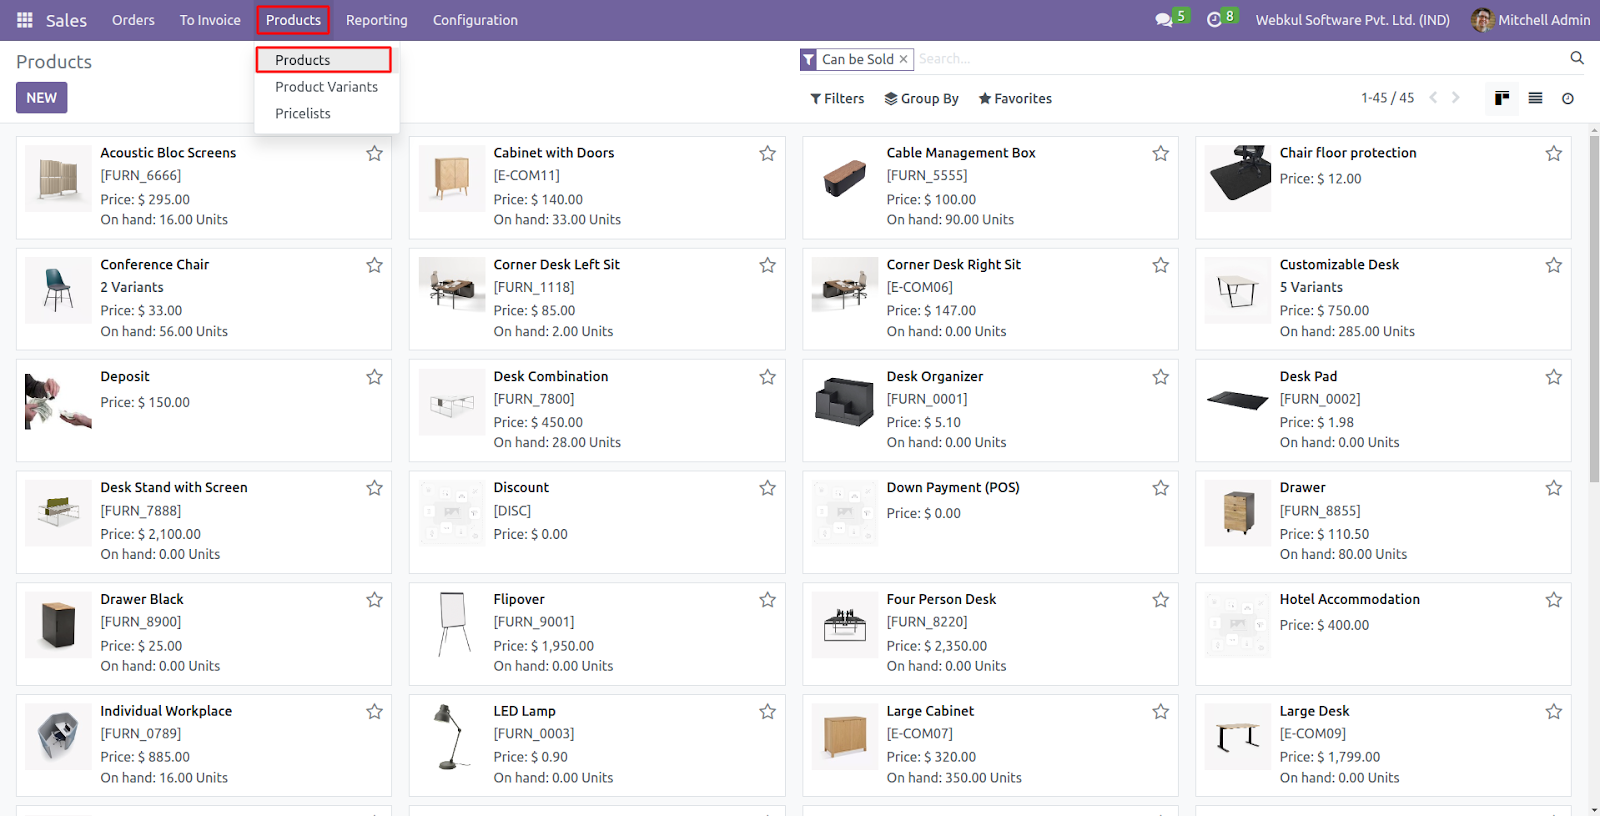This screenshot has width=1600, height=816.
Task: Star the Down Payment (POS) product
Action: coord(1160,488)
